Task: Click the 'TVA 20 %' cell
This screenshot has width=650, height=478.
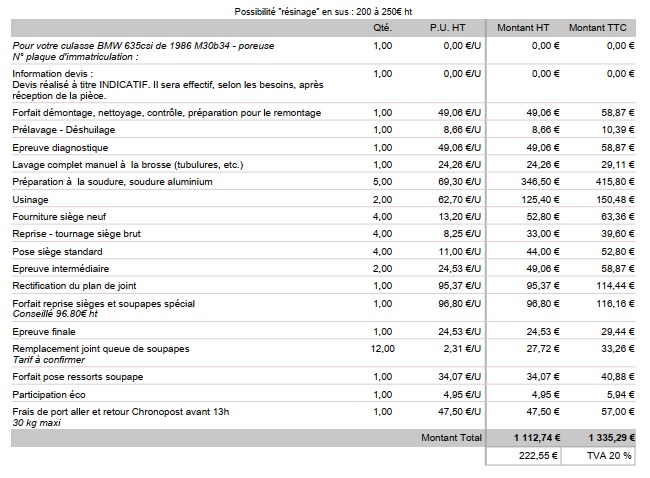Action: point(609,455)
